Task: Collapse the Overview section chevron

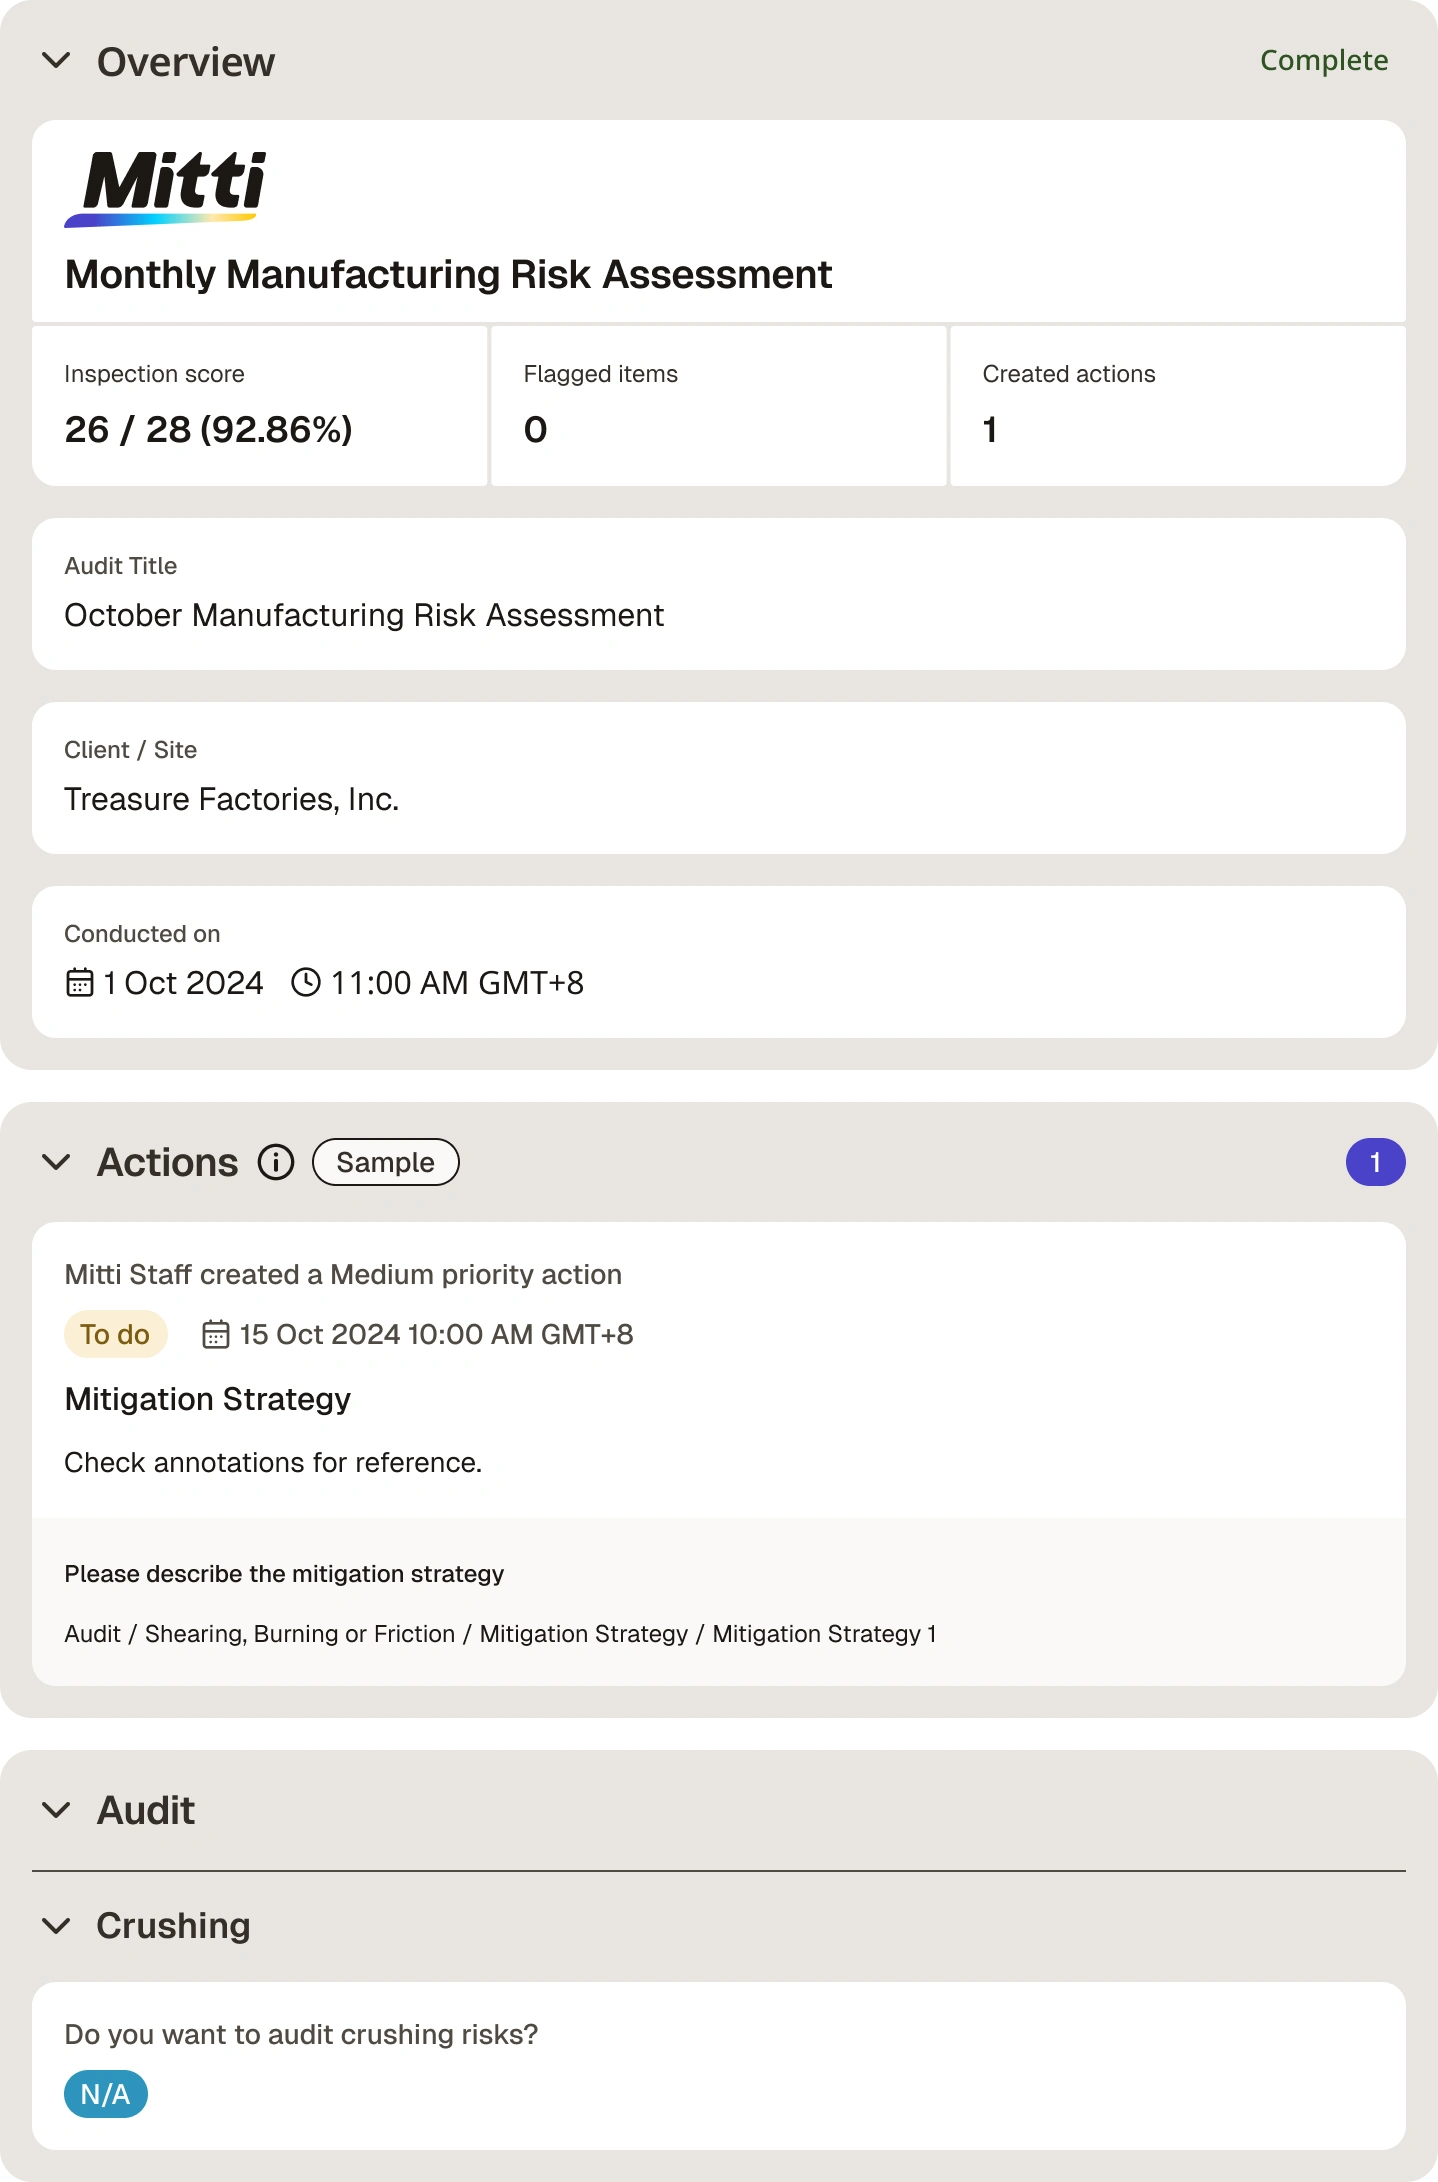Action: [57, 61]
